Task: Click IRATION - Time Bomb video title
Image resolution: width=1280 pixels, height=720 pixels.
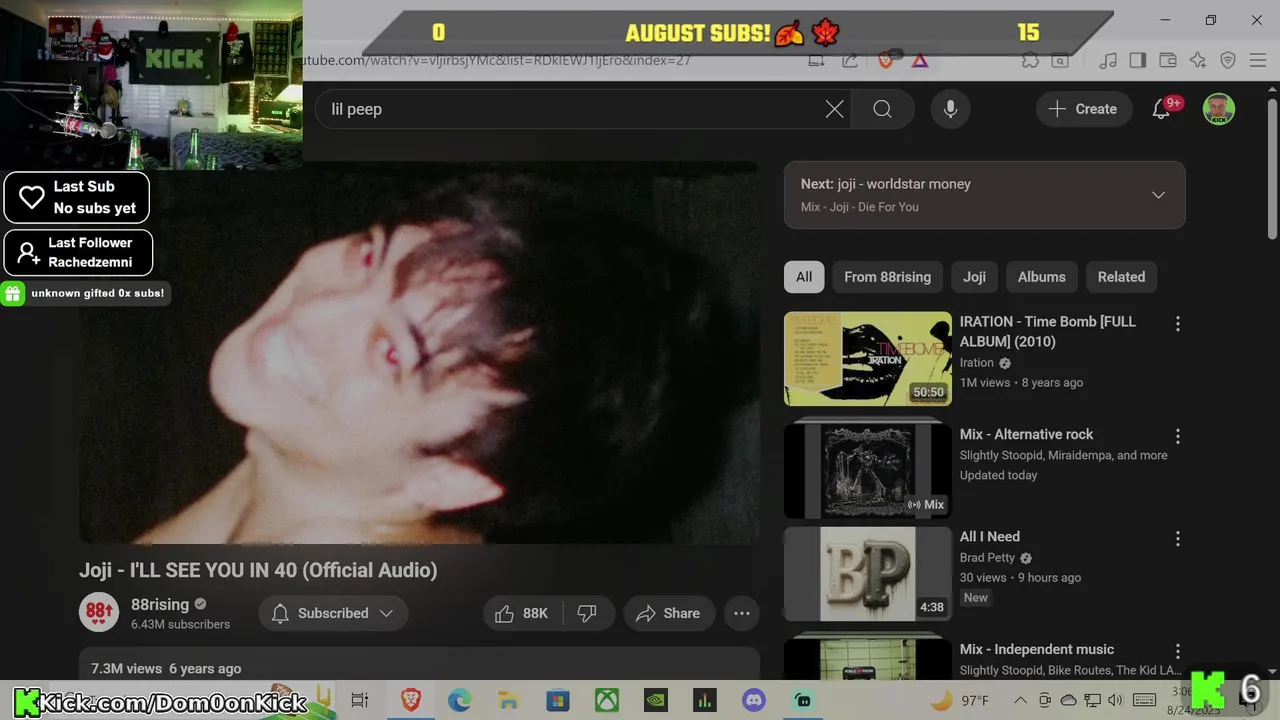Action: point(1047,331)
